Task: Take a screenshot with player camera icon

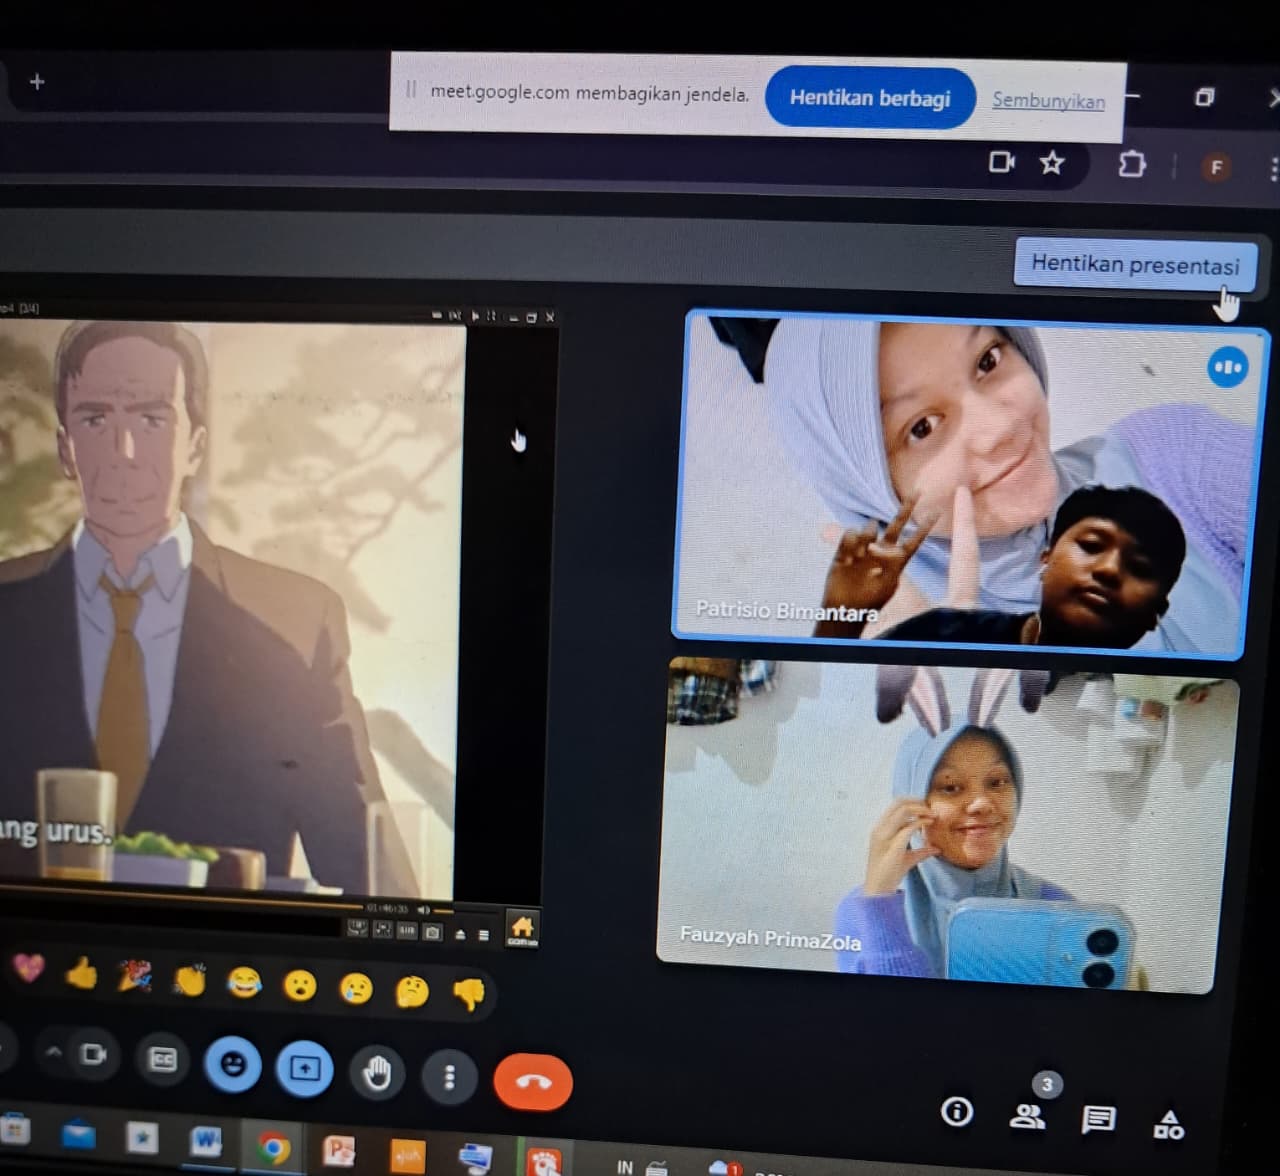Action: pyautogui.click(x=432, y=931)
